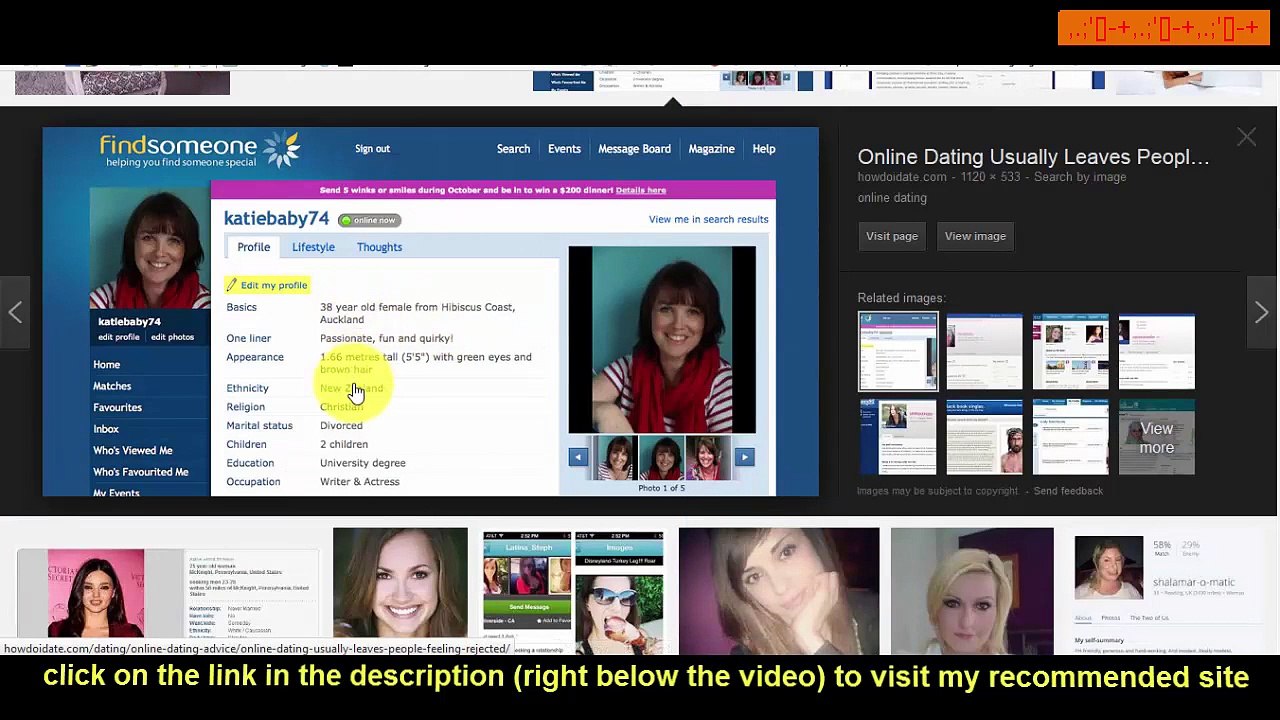Open the Search by image link
This screenshot has width=1280, height=720.
click(1080, 177)
